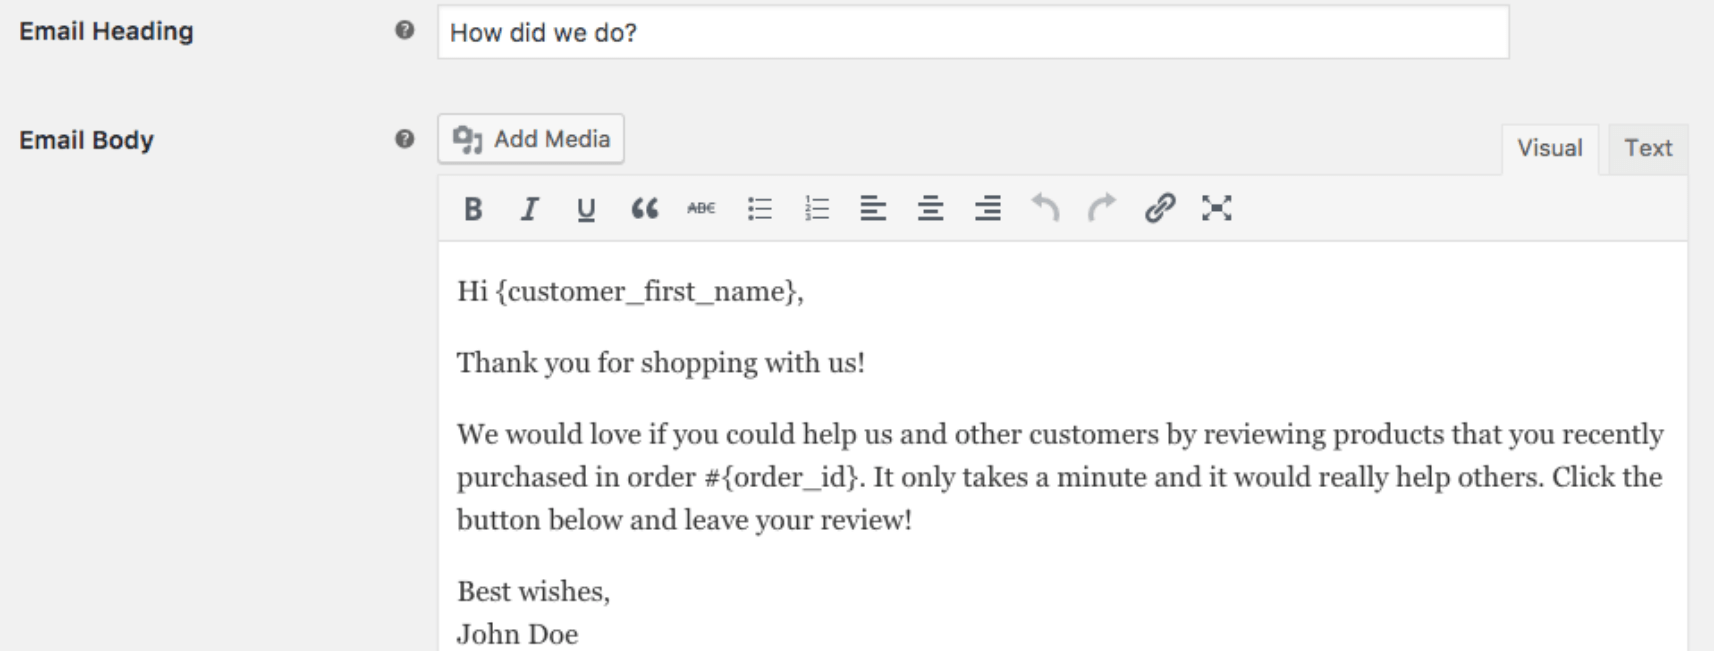
Task: Insert a bulleted list
Action: tap(760, 209)
